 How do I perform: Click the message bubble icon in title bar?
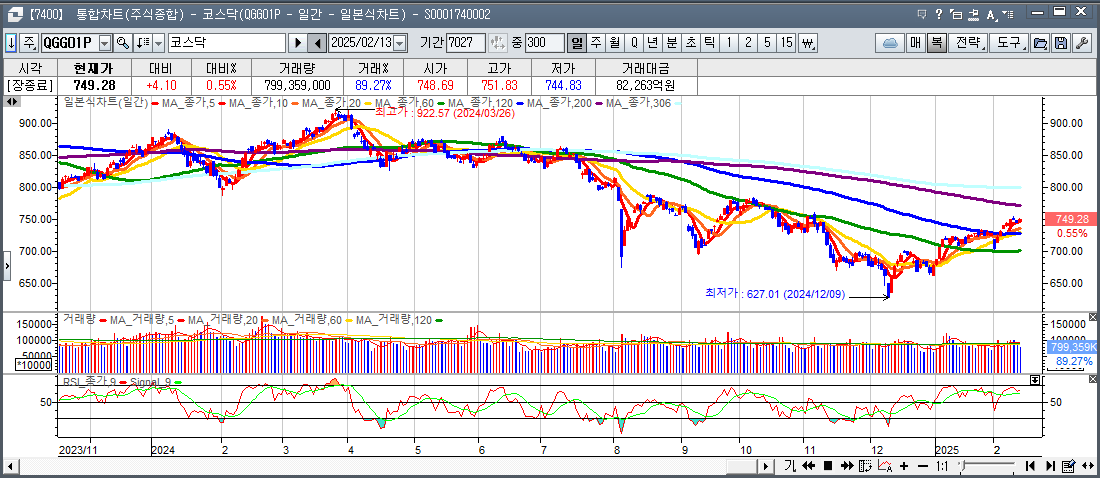[x=922, y=14]
